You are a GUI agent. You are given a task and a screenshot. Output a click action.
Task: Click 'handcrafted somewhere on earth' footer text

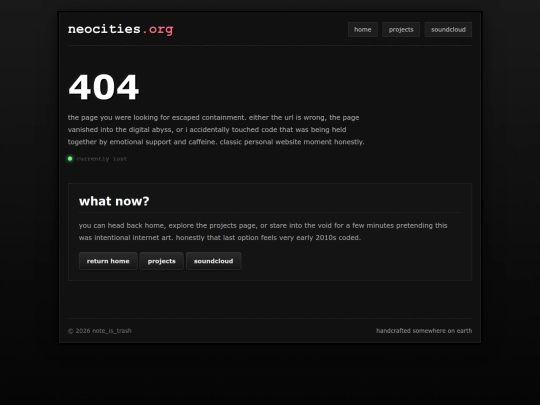click(424, 331)
